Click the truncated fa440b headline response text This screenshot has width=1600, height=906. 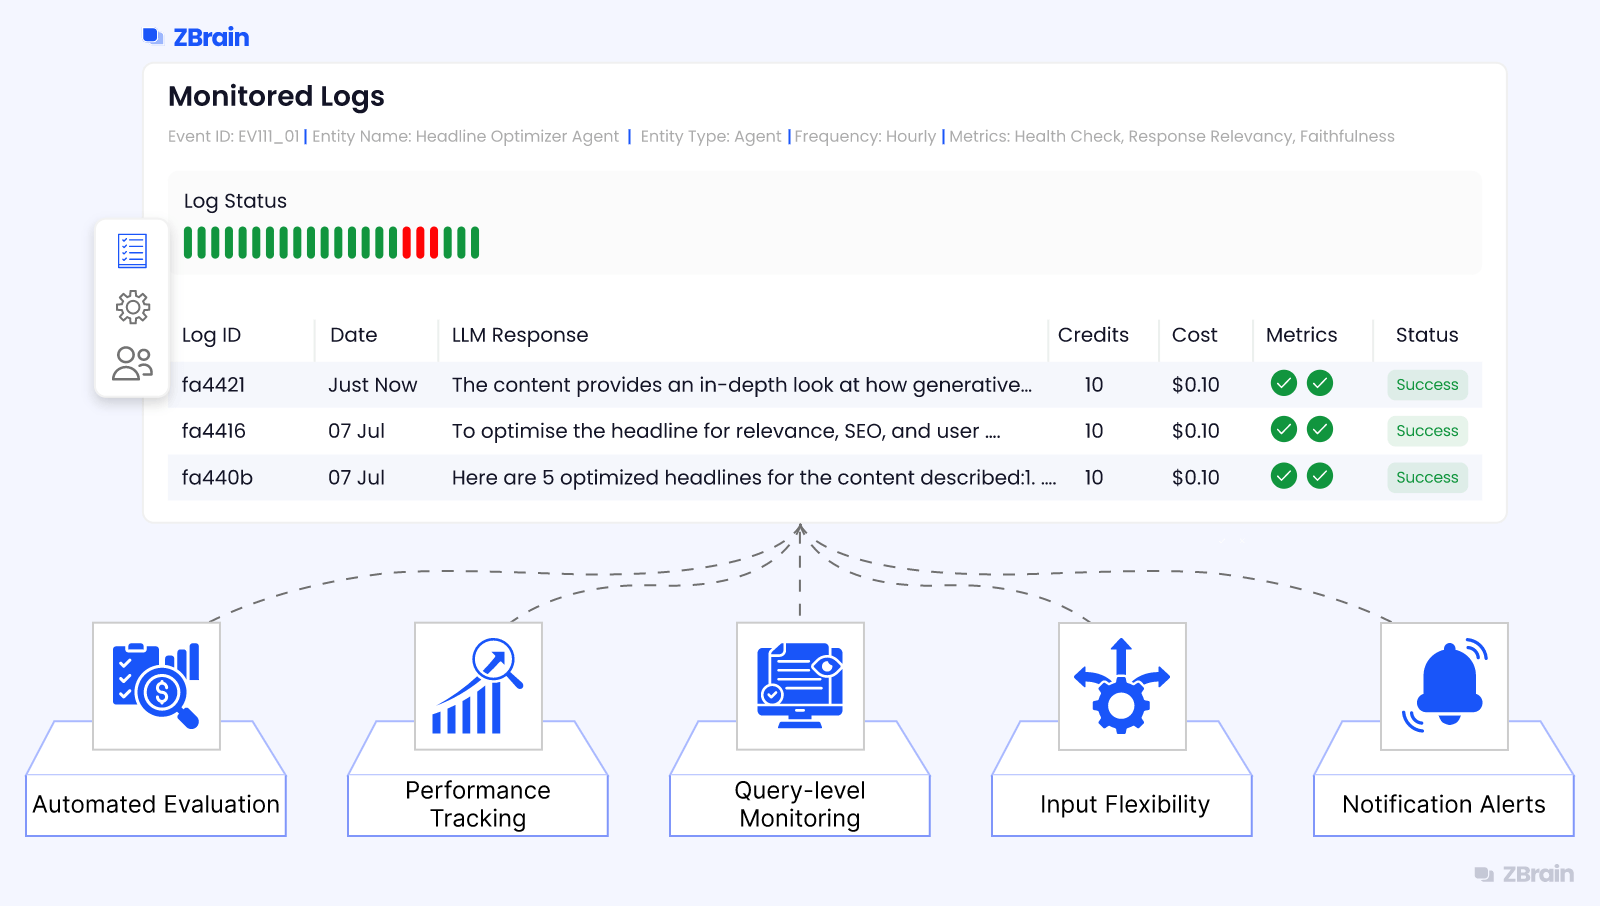click(x=754, y=478)
